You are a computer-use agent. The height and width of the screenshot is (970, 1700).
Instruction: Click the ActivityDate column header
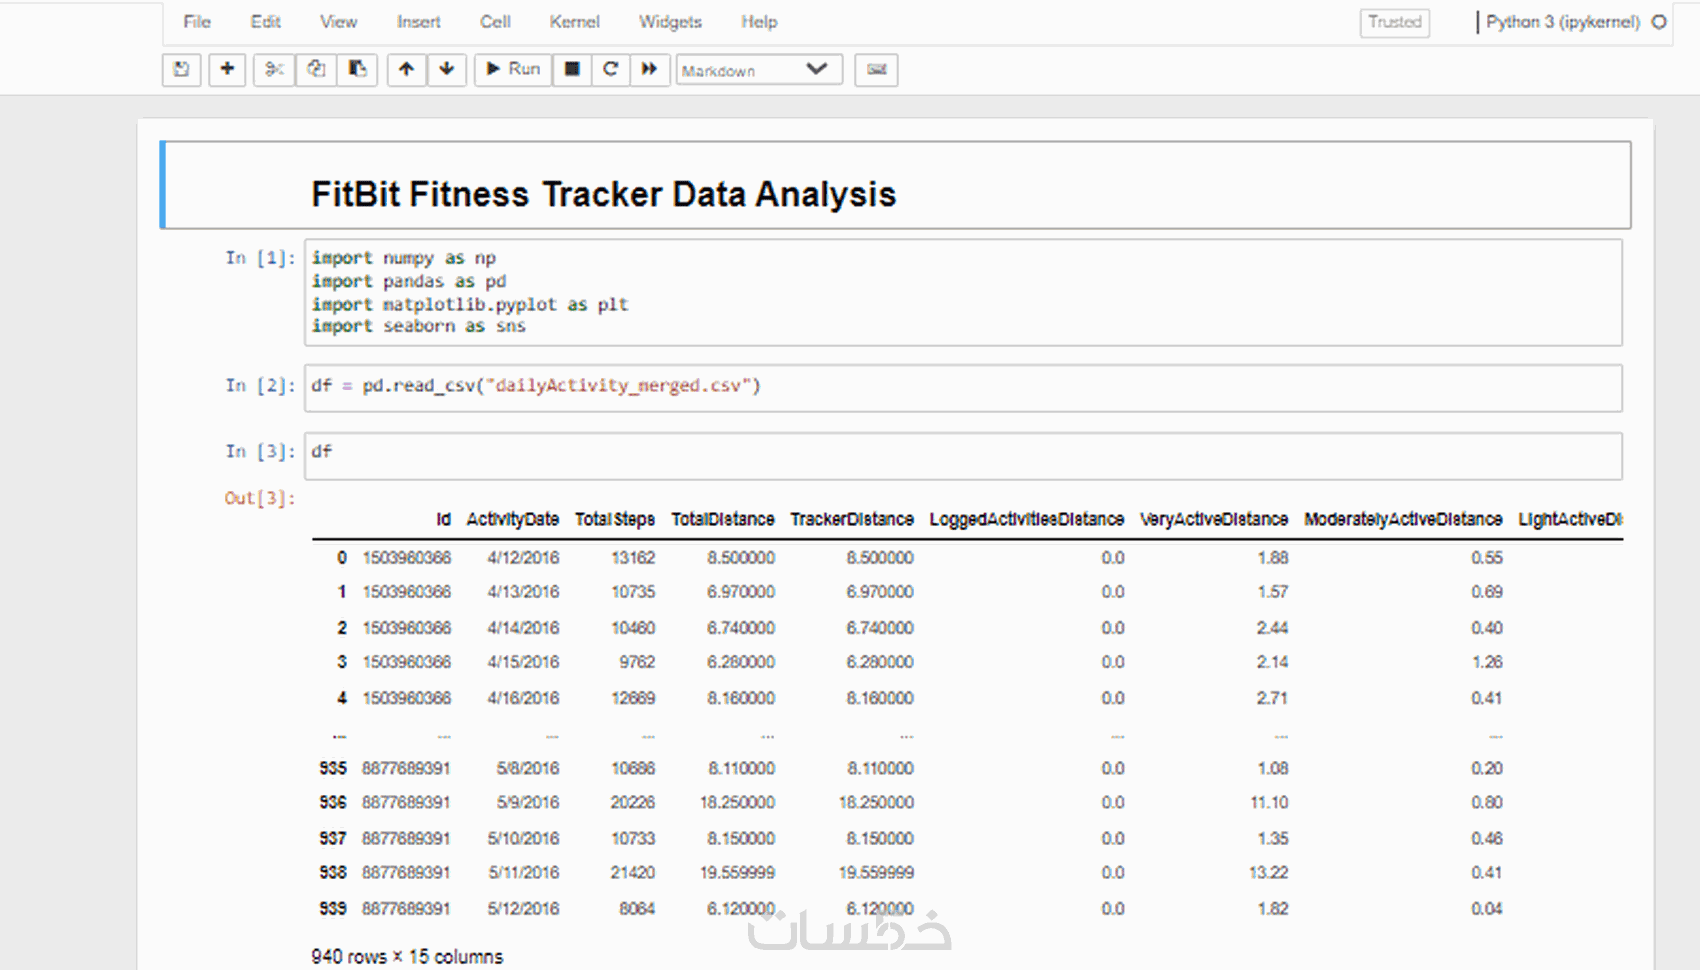(x=512, y=519)
